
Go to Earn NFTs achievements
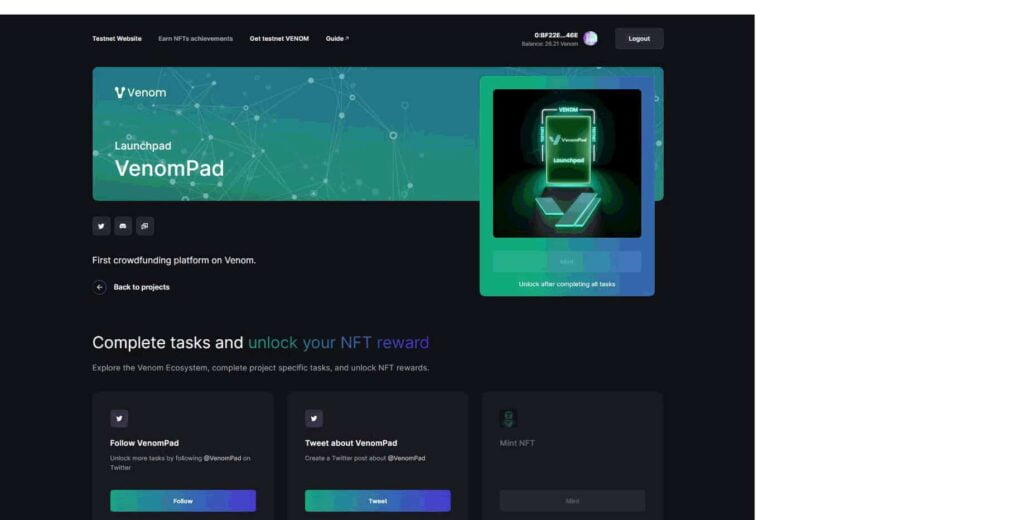coord(195,39)
